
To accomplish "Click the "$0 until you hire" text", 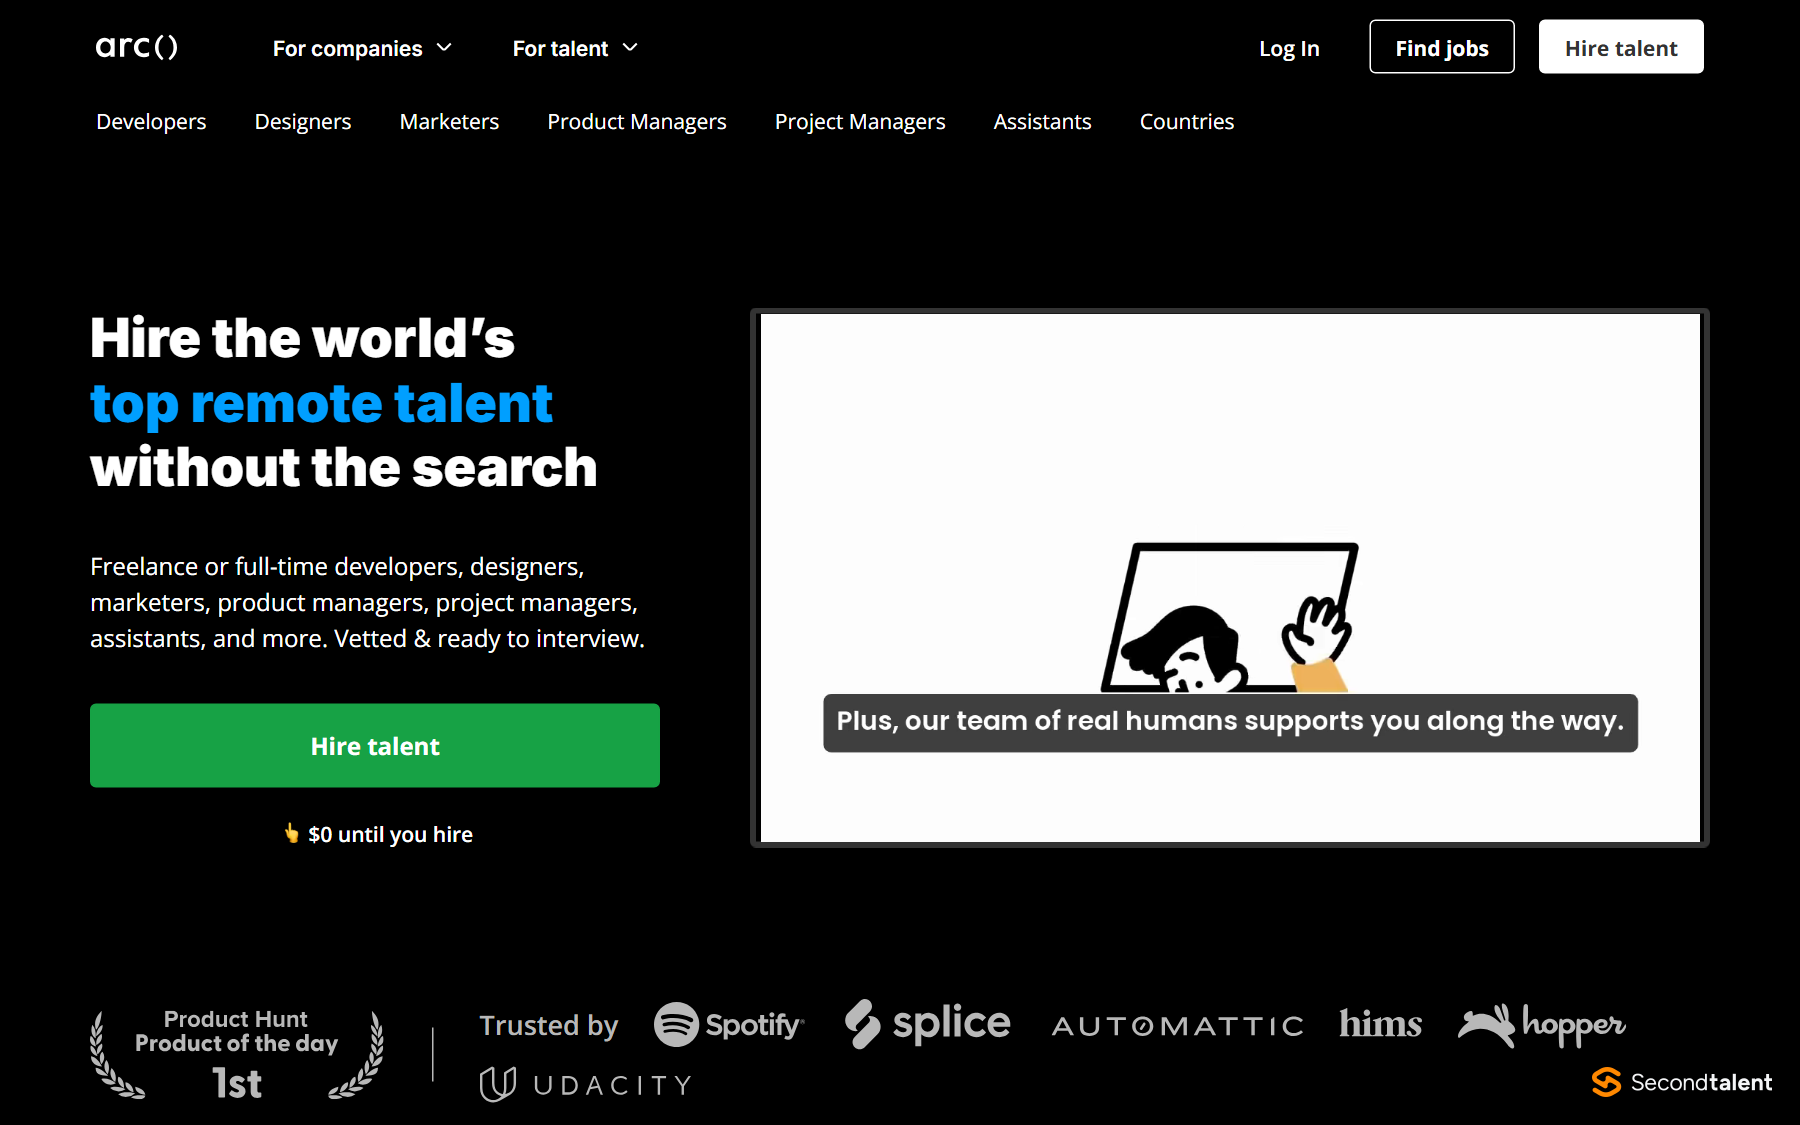I will (390, 834).
